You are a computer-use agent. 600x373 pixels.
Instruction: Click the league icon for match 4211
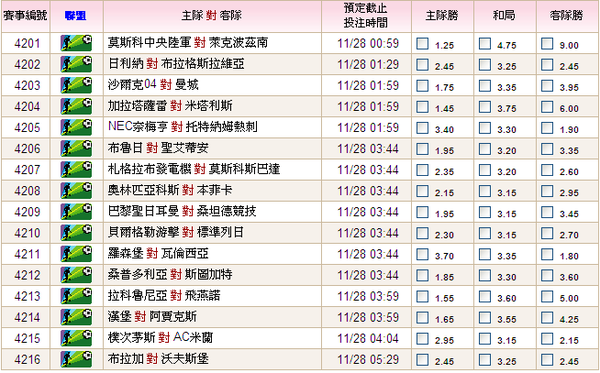click(x=76, y=254)
